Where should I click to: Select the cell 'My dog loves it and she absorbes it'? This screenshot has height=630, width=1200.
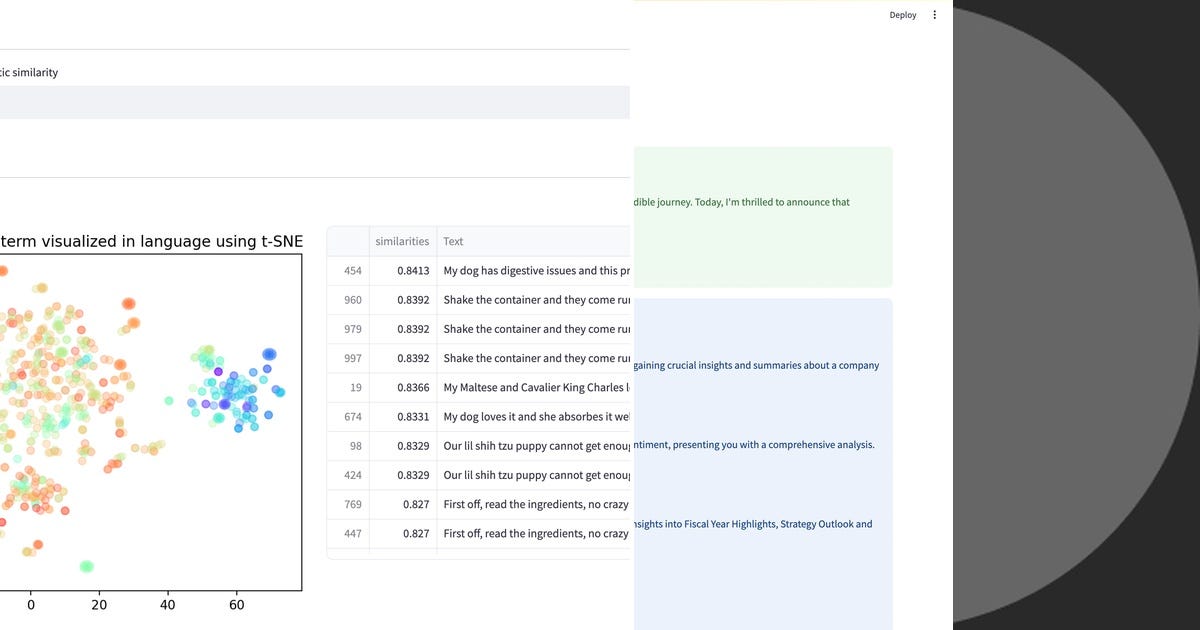point(530,416)
